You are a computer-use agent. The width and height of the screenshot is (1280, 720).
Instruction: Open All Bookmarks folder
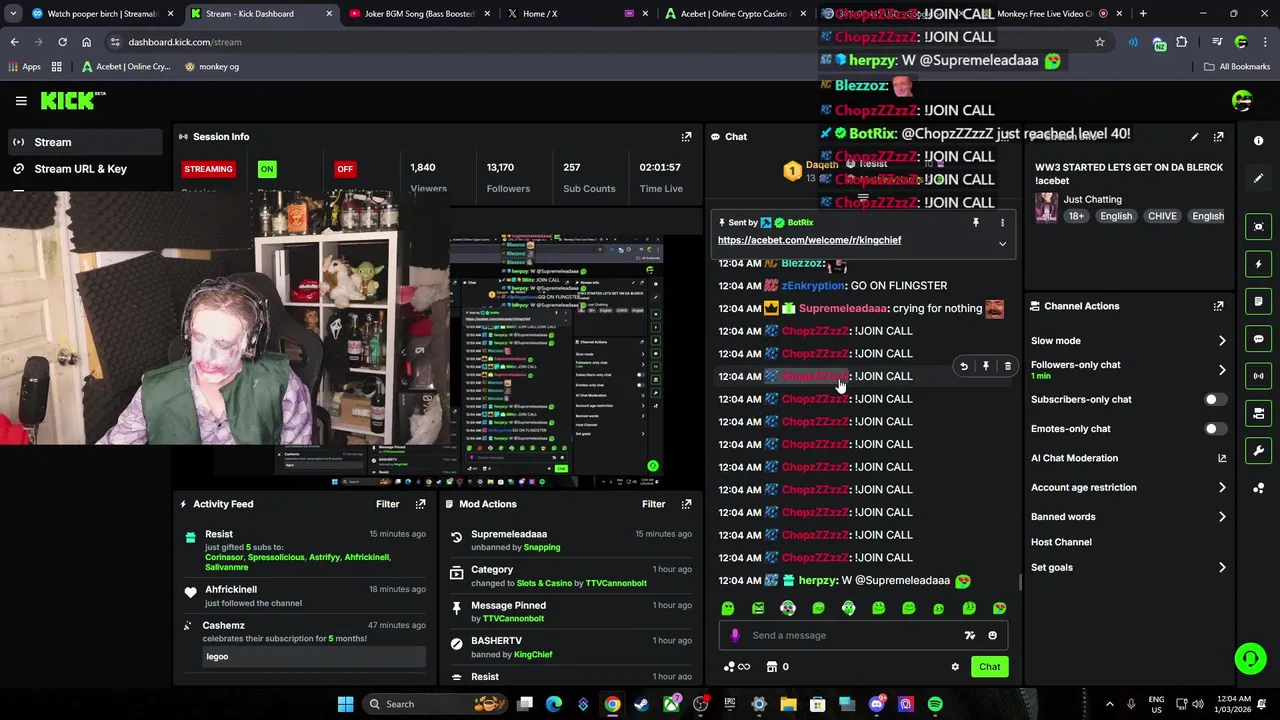click(1237, 67)
